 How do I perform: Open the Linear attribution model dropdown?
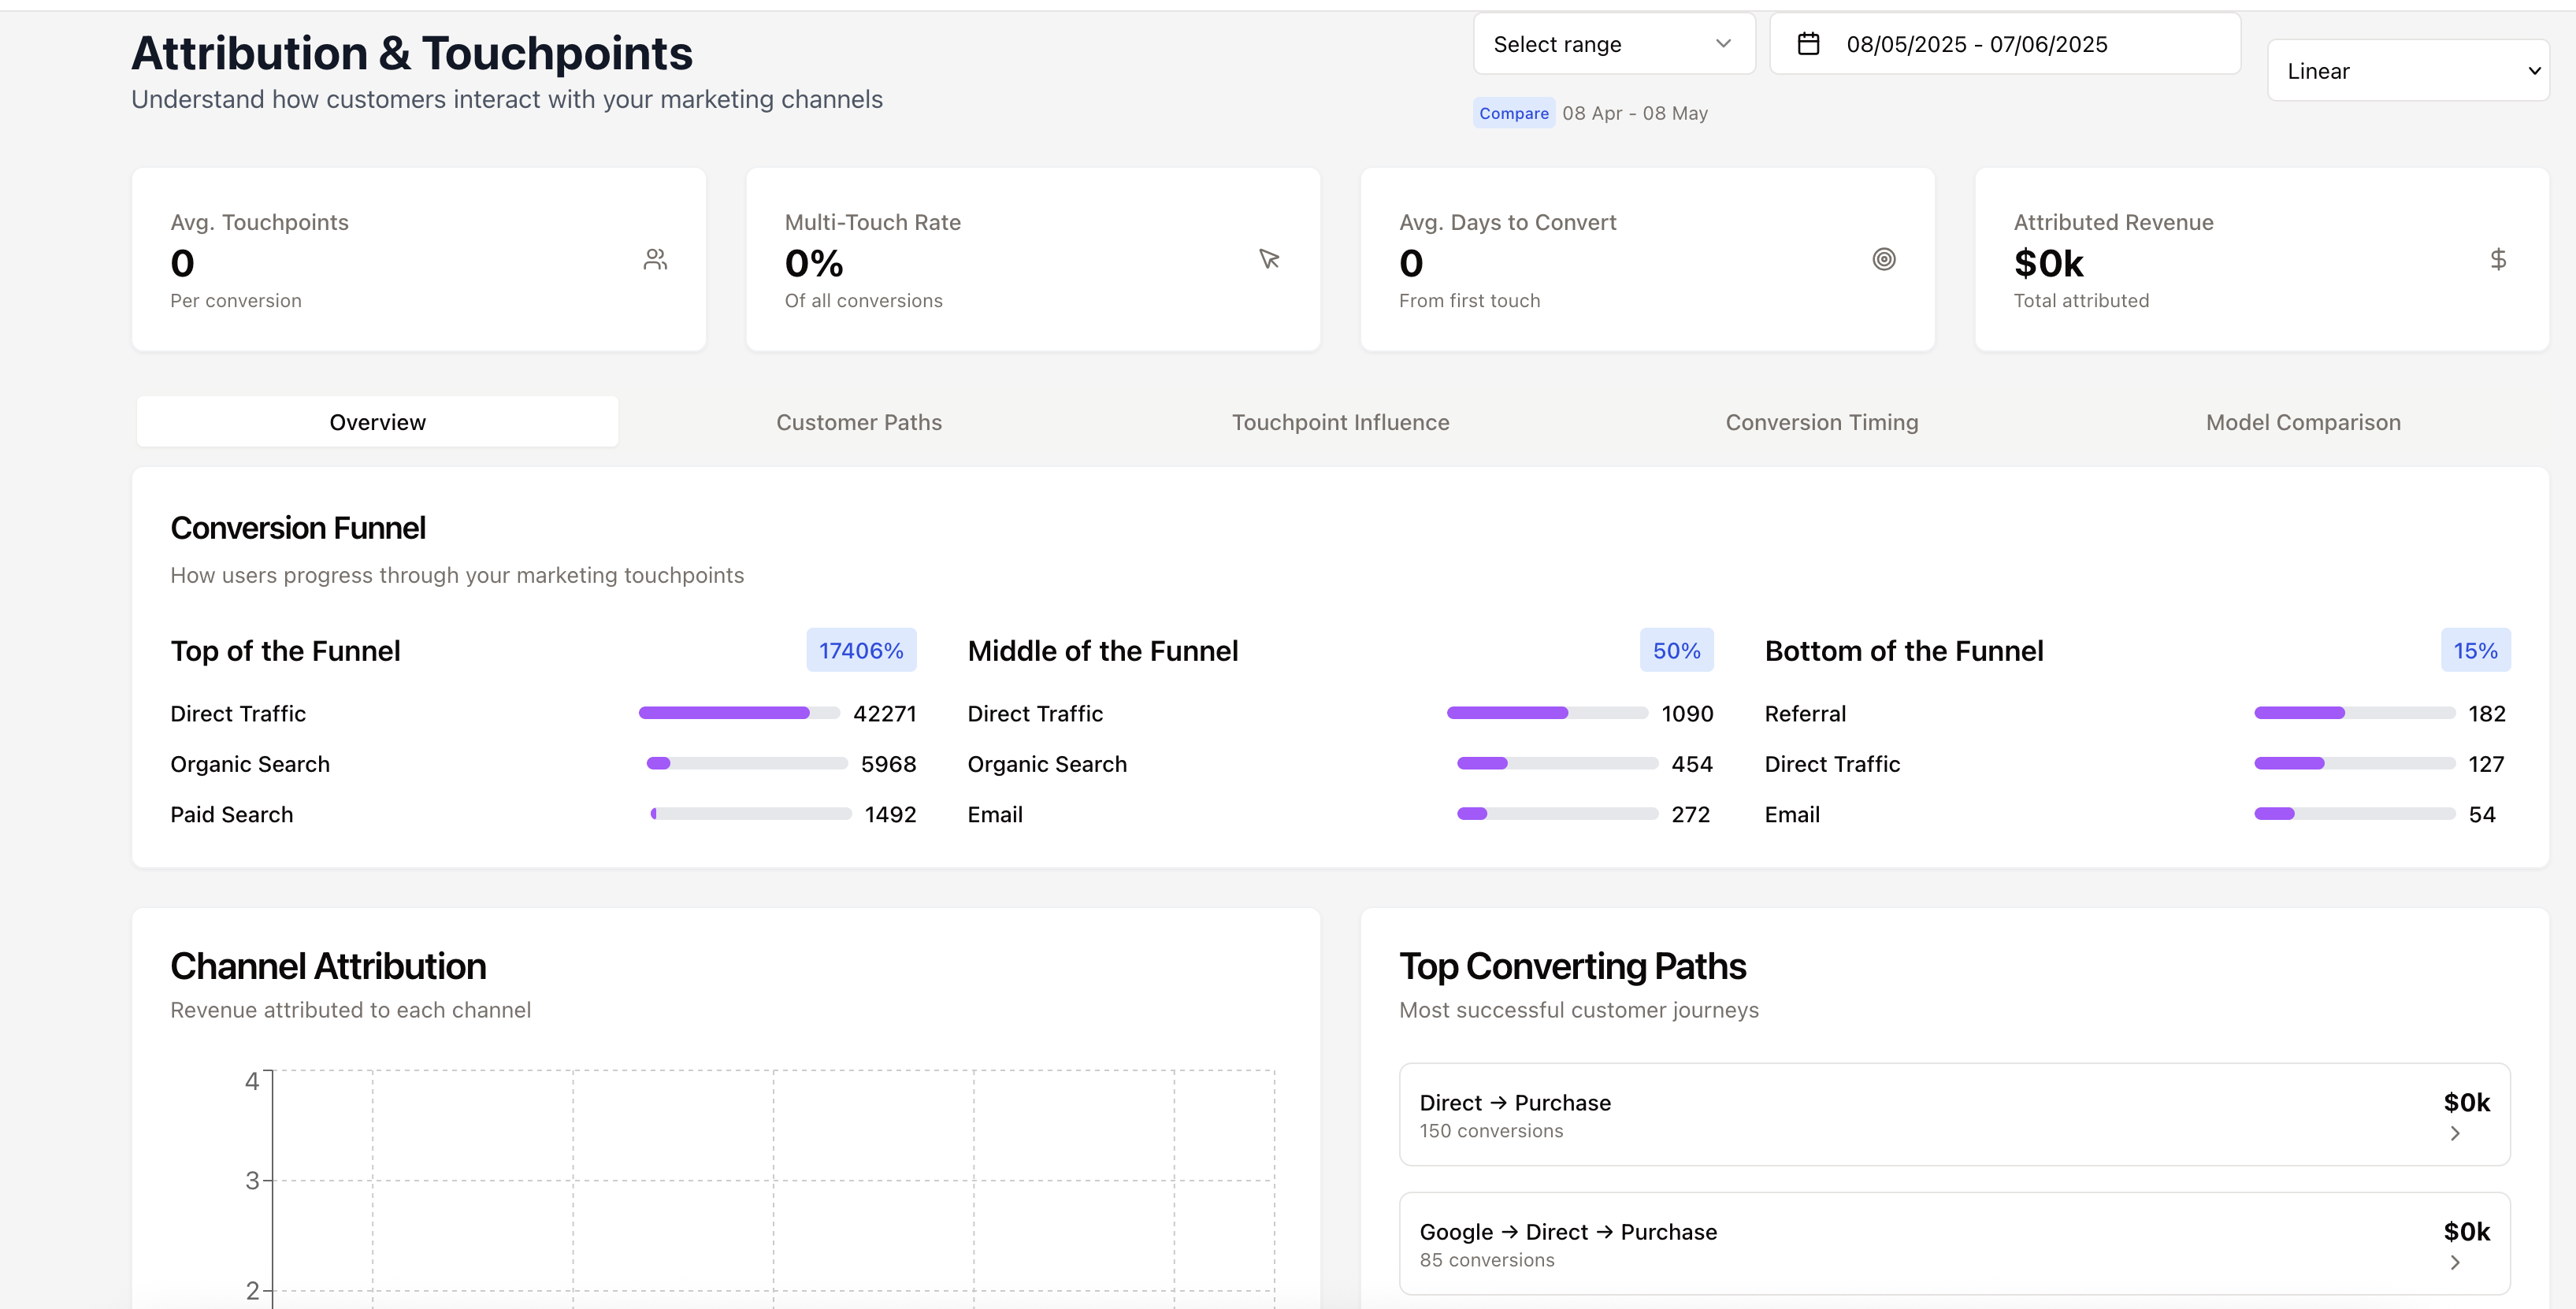[2409, 70]
